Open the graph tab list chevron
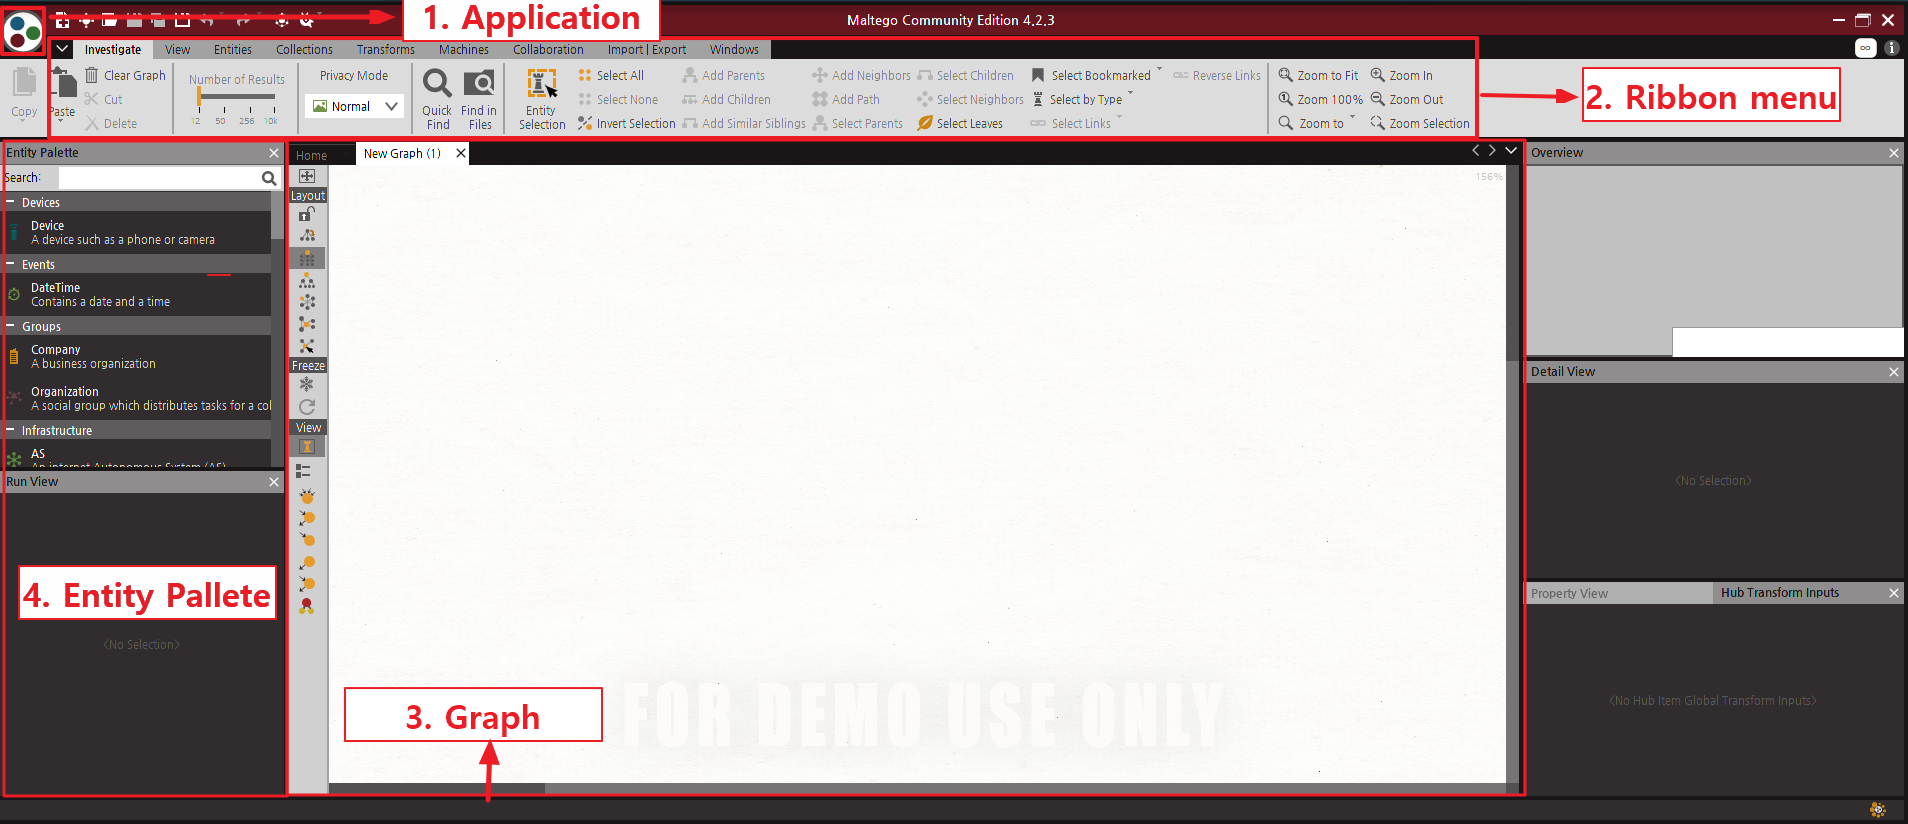This screenshot has width=1908, height=824. click(x=1511, y=150)
